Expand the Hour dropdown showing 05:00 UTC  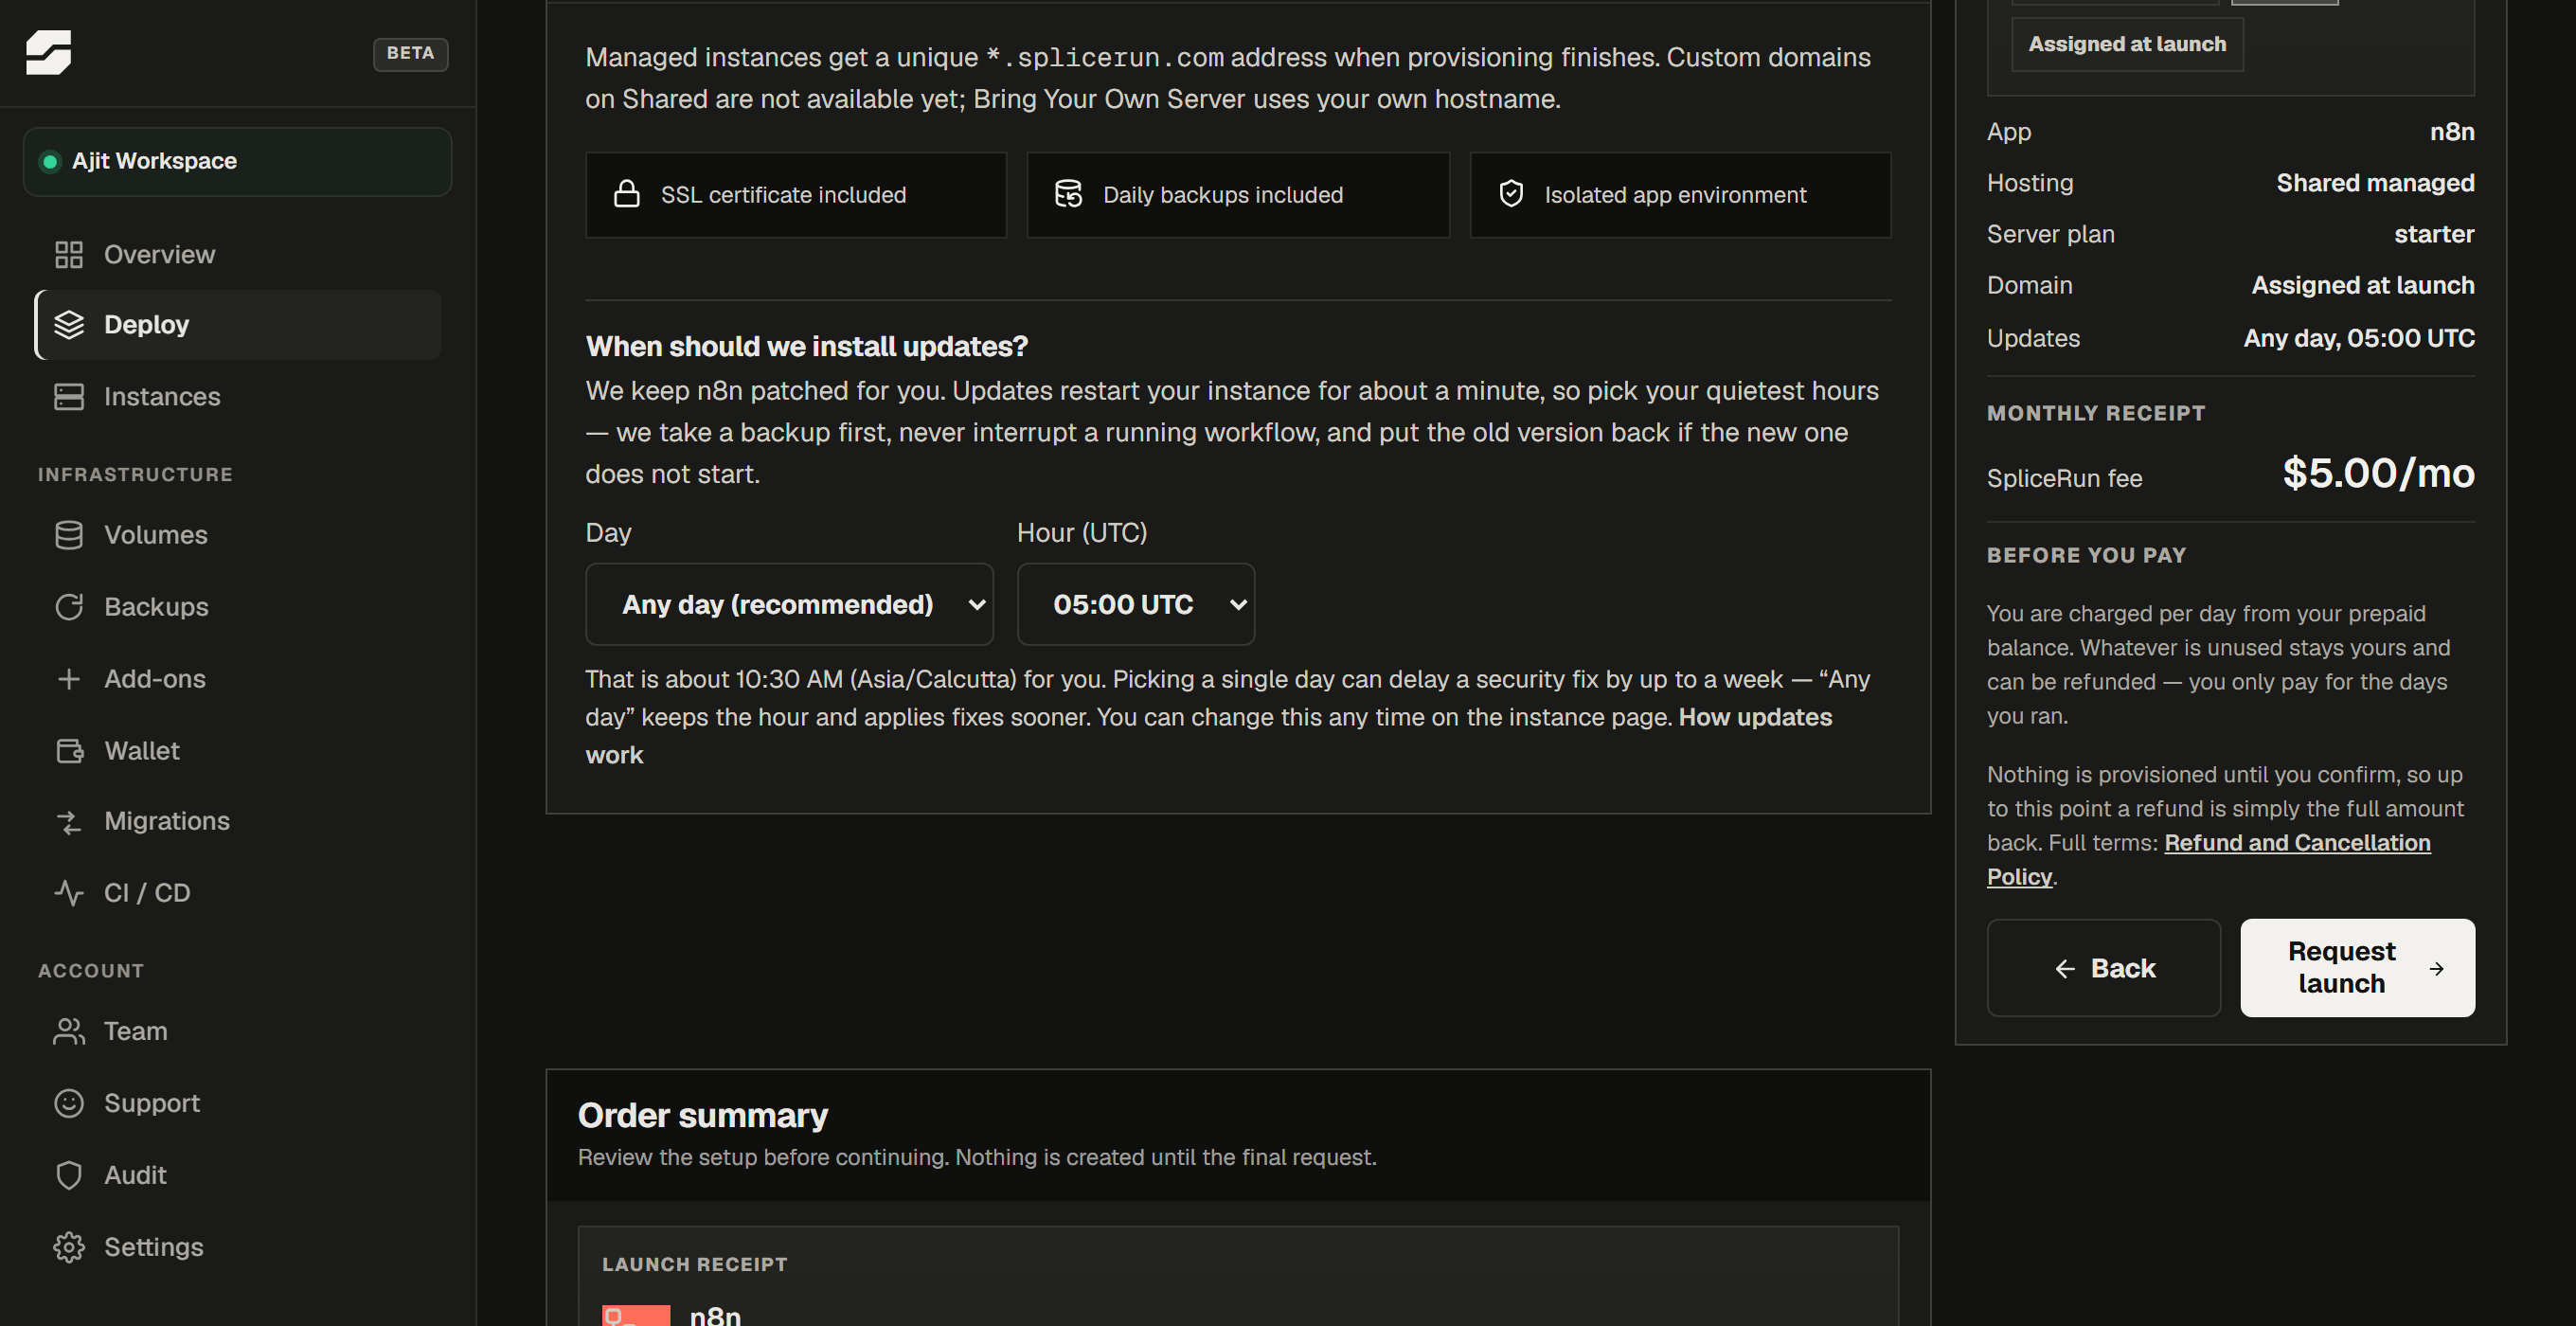tap(1136, 604)
